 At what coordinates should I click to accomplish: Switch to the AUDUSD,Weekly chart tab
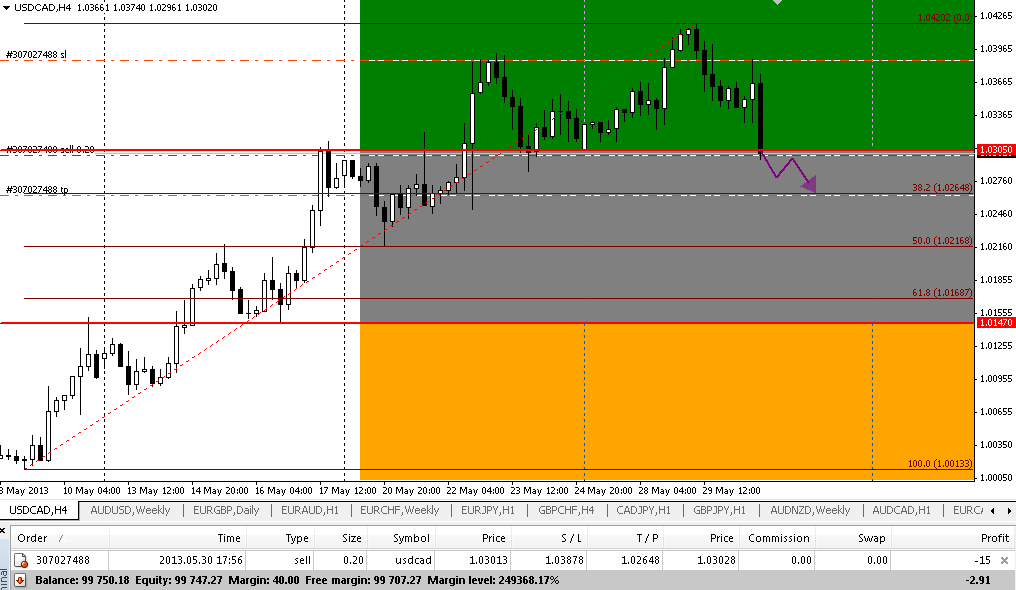pos(130,510)
